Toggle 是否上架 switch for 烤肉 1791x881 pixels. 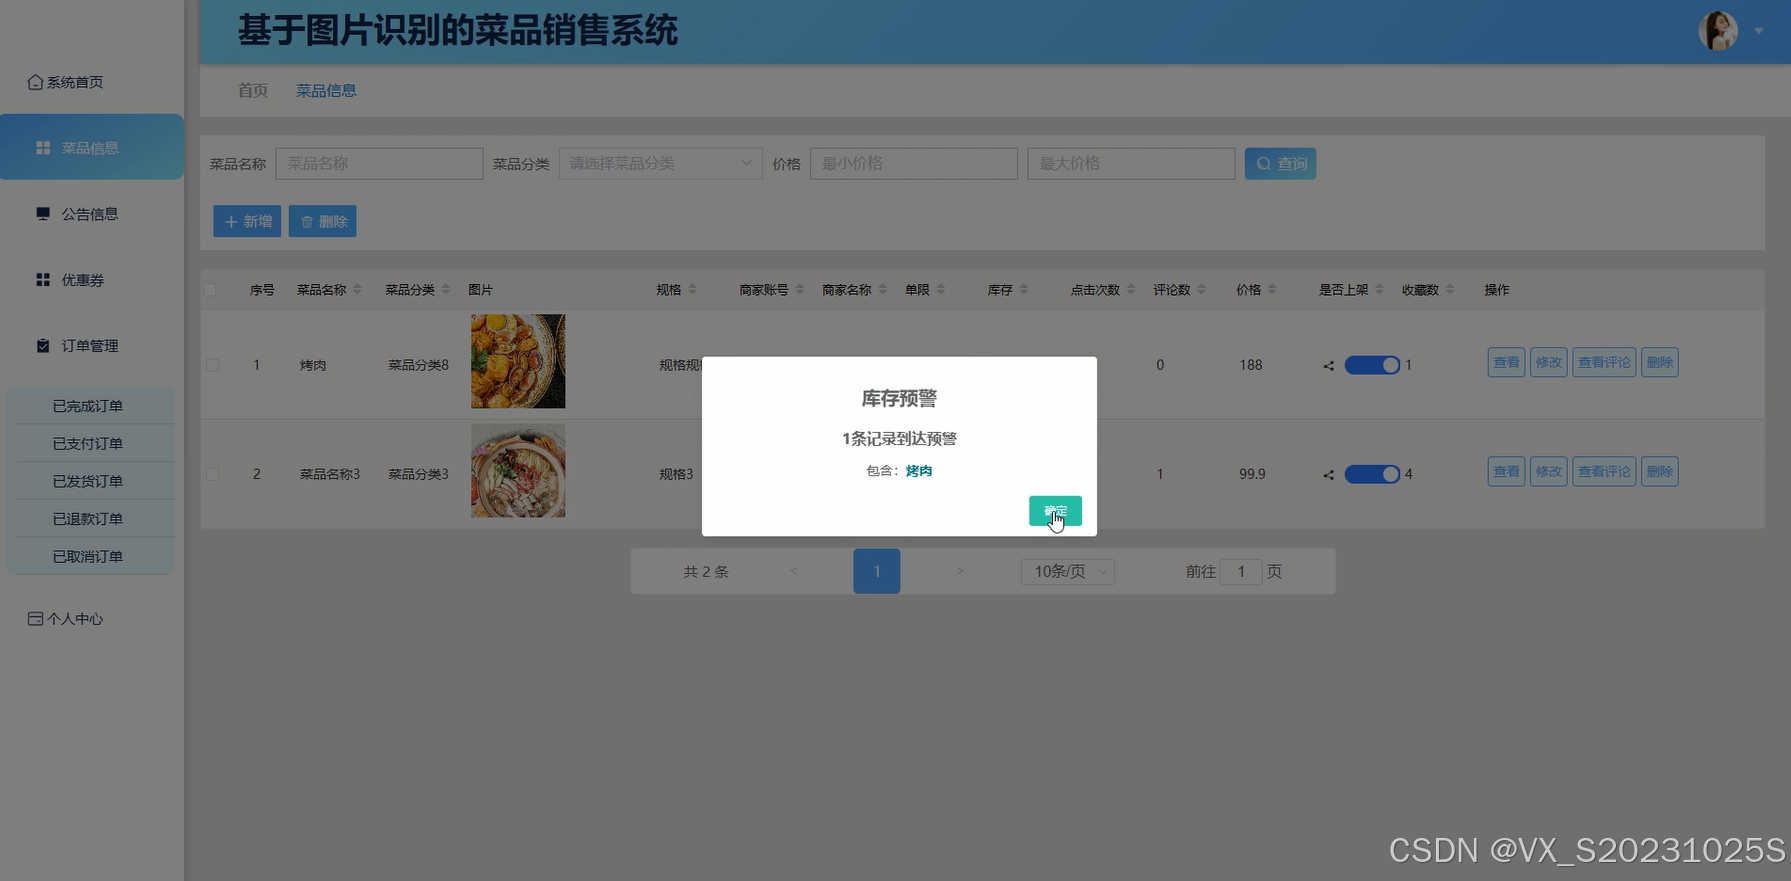(x=1372, y=365)
